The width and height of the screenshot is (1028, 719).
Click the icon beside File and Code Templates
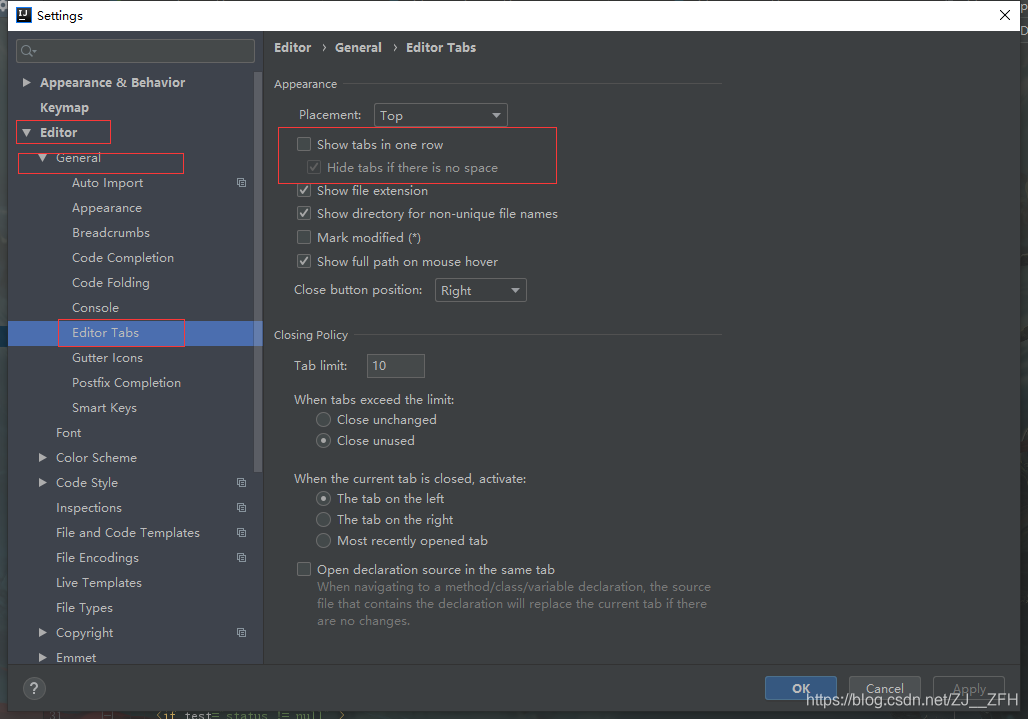(241, 532)
